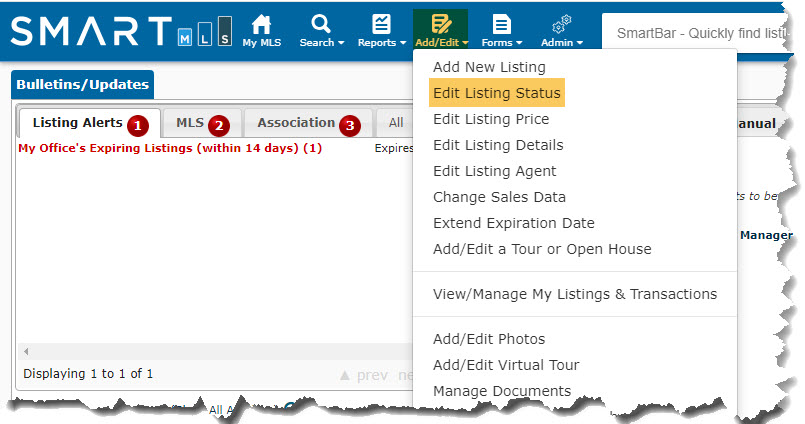Choose Change Sales Data
This screenshot has height=424, width=805.
tap(499, 197)
